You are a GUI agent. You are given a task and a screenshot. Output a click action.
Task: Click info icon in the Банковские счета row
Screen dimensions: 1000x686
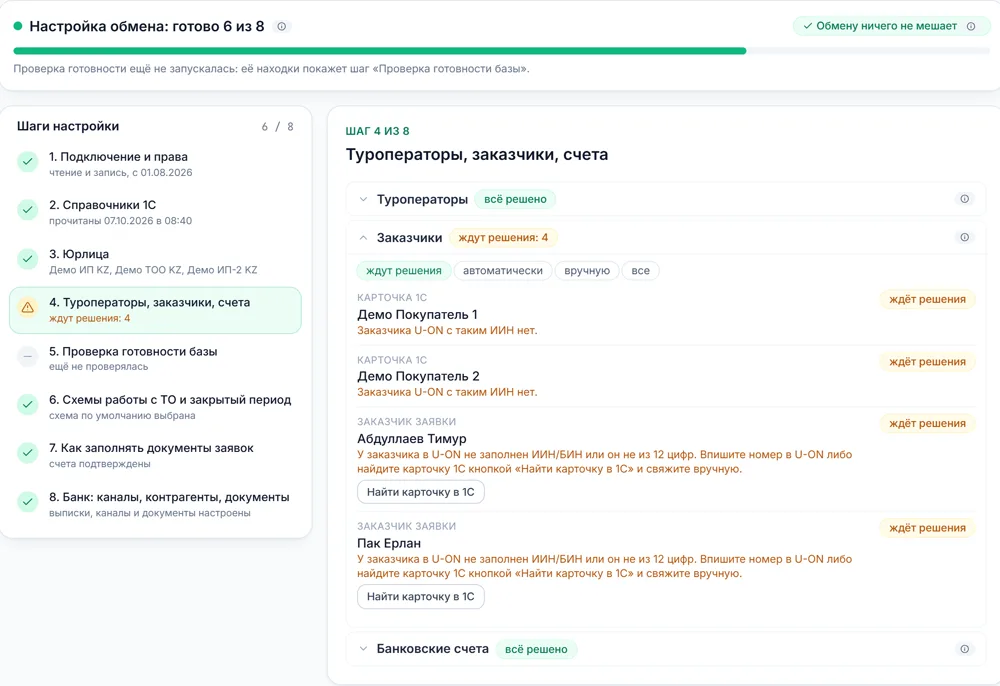[x=964, y=649]
